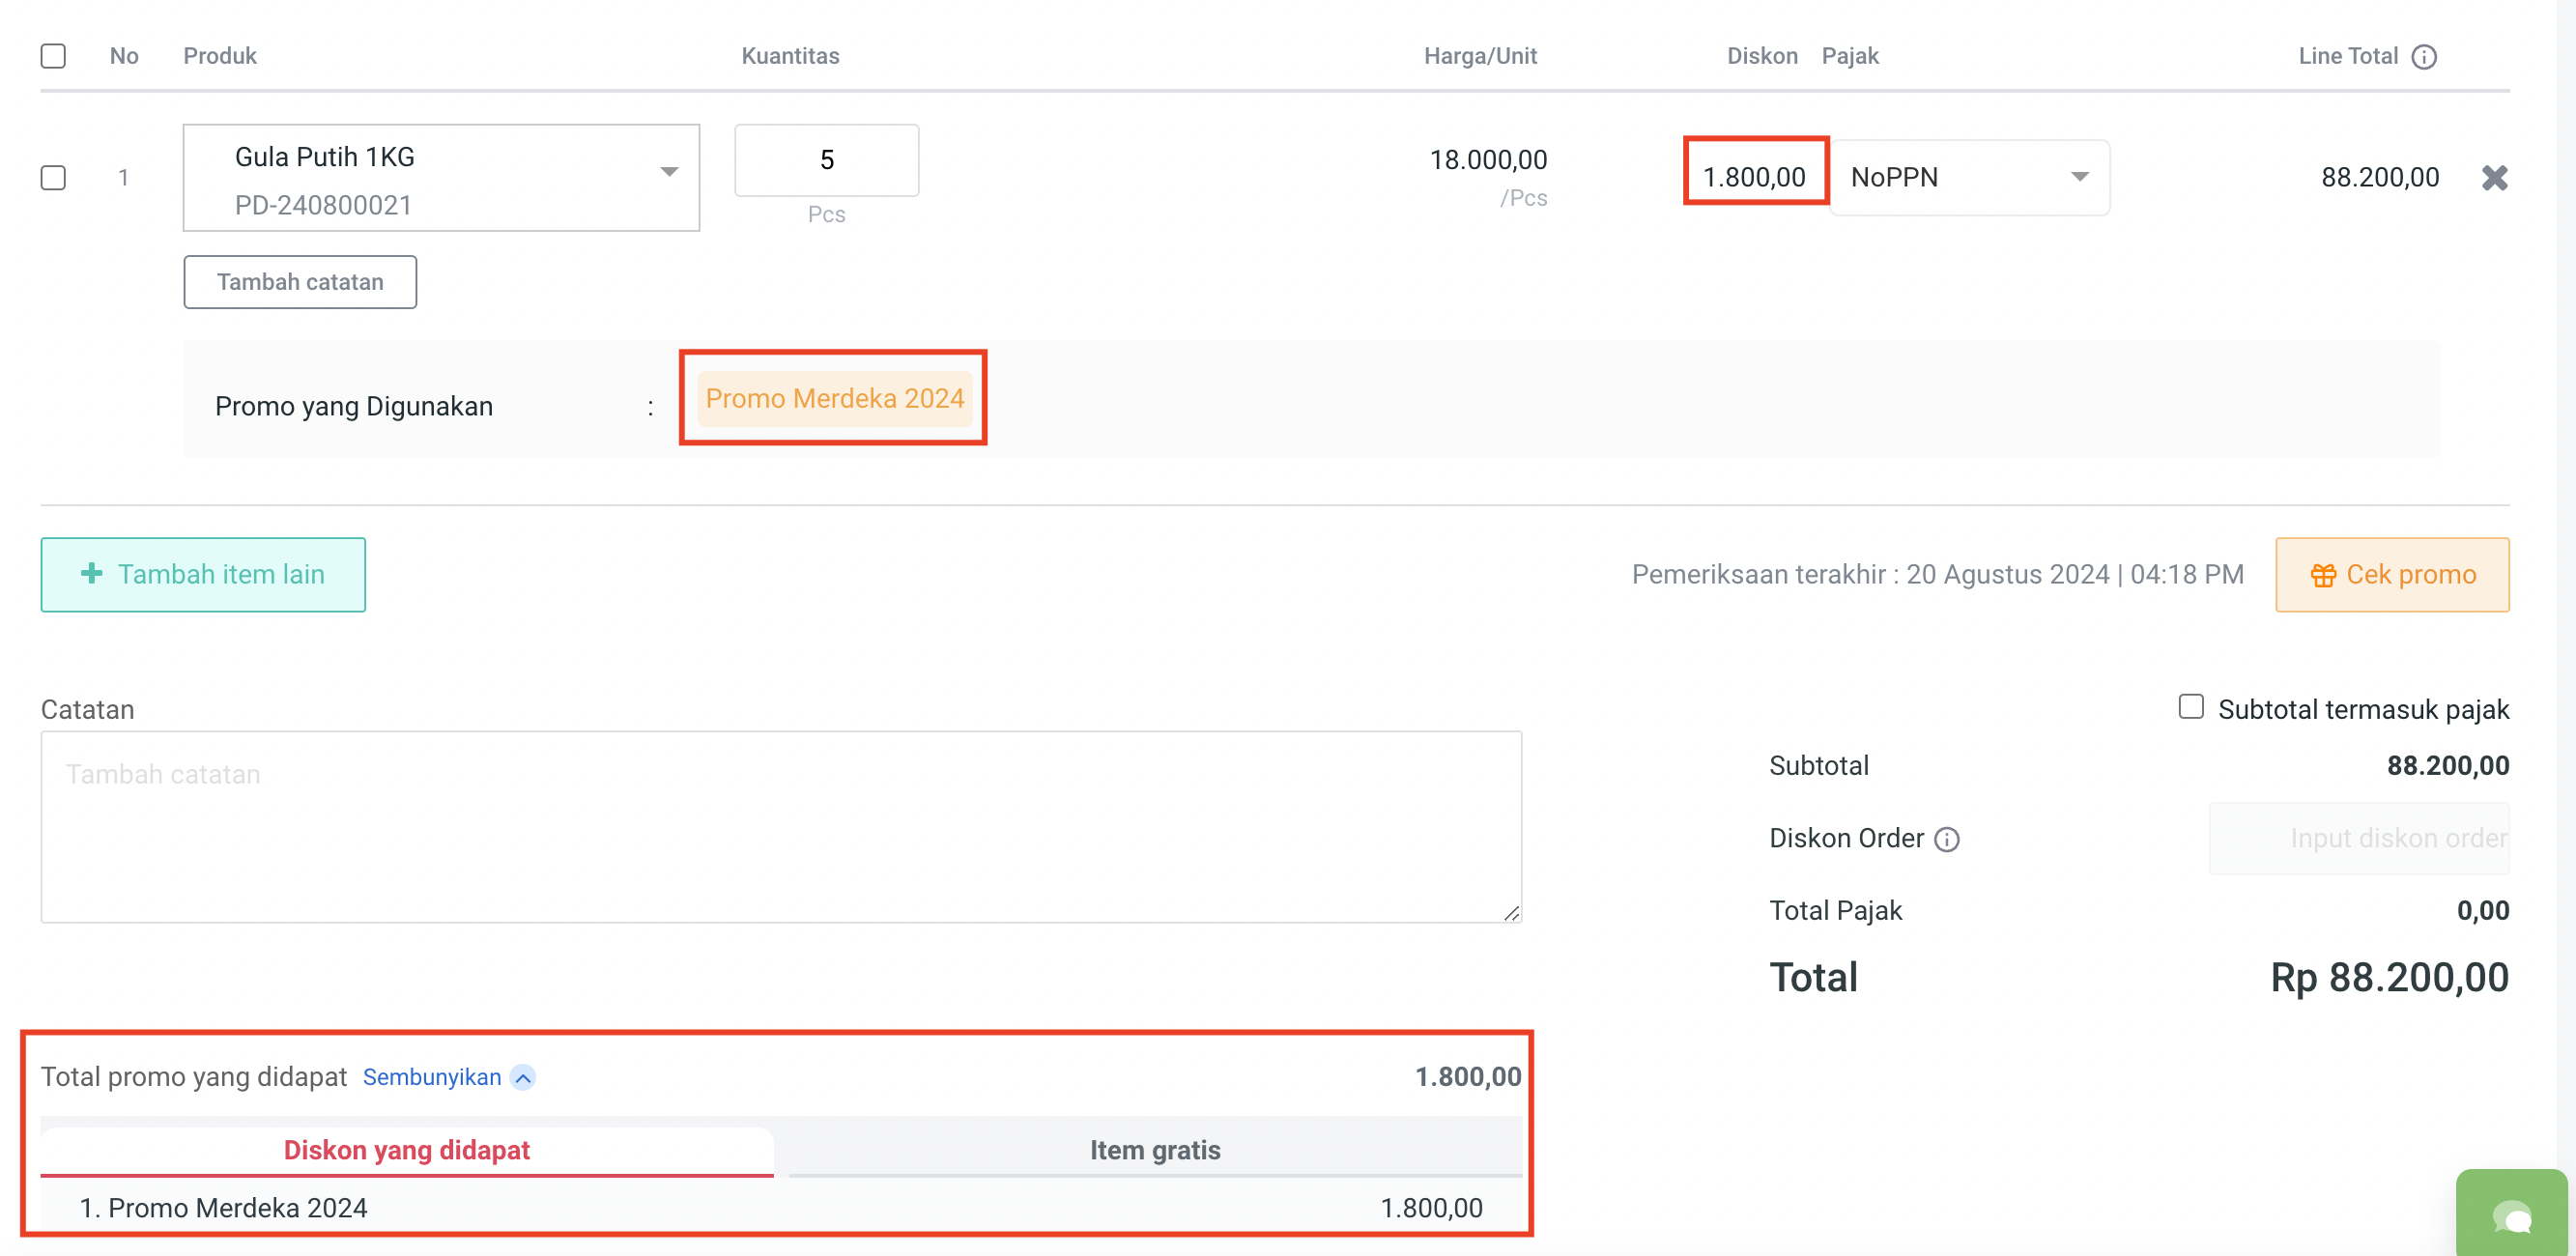
Task: Focus the Catatan notes text area
Action: click(x=780, y=826)
